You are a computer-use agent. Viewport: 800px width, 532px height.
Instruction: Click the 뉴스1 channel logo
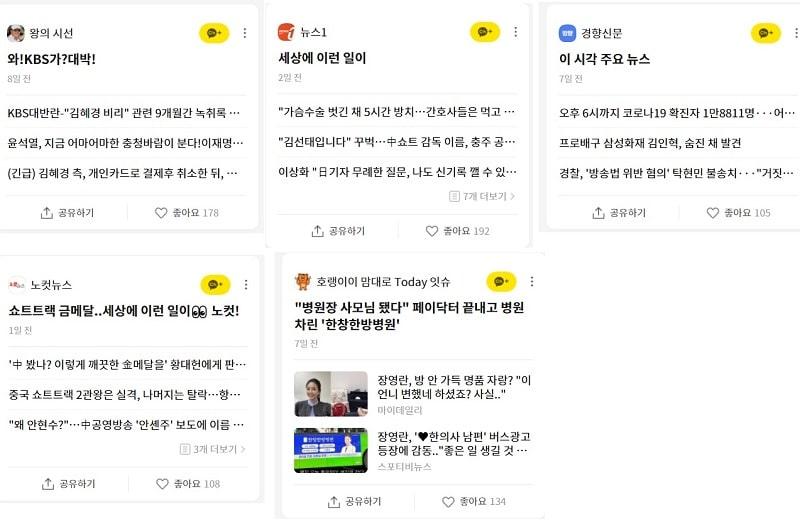click(x=286, y=32)
